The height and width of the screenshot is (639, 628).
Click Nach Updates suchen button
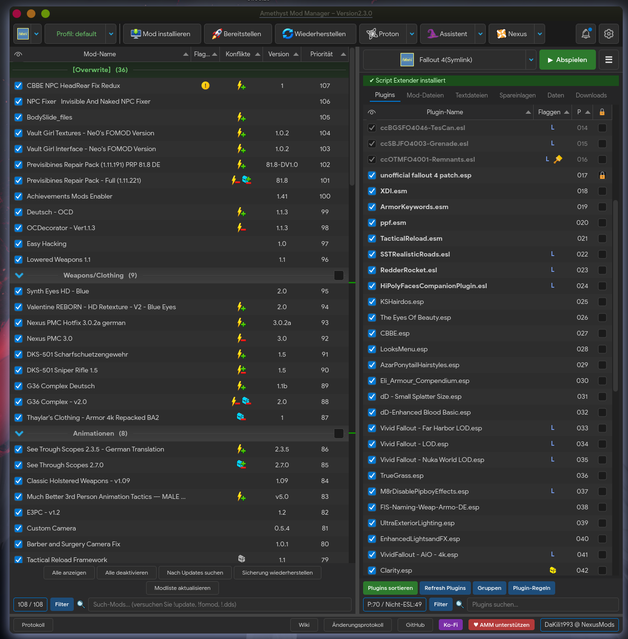pyautogui.click(x=195, y=573)
